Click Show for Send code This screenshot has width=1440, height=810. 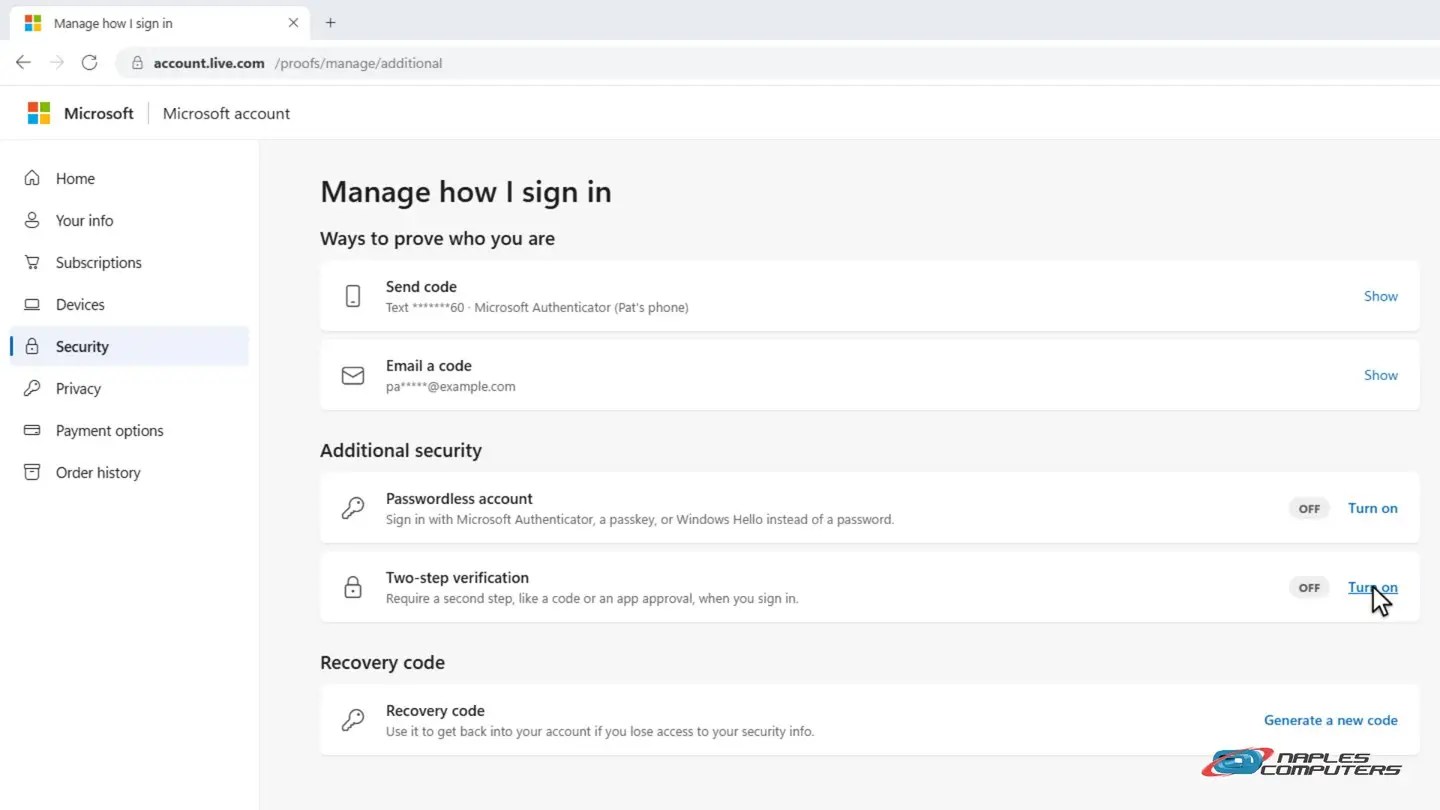[x=1381, y=296]
